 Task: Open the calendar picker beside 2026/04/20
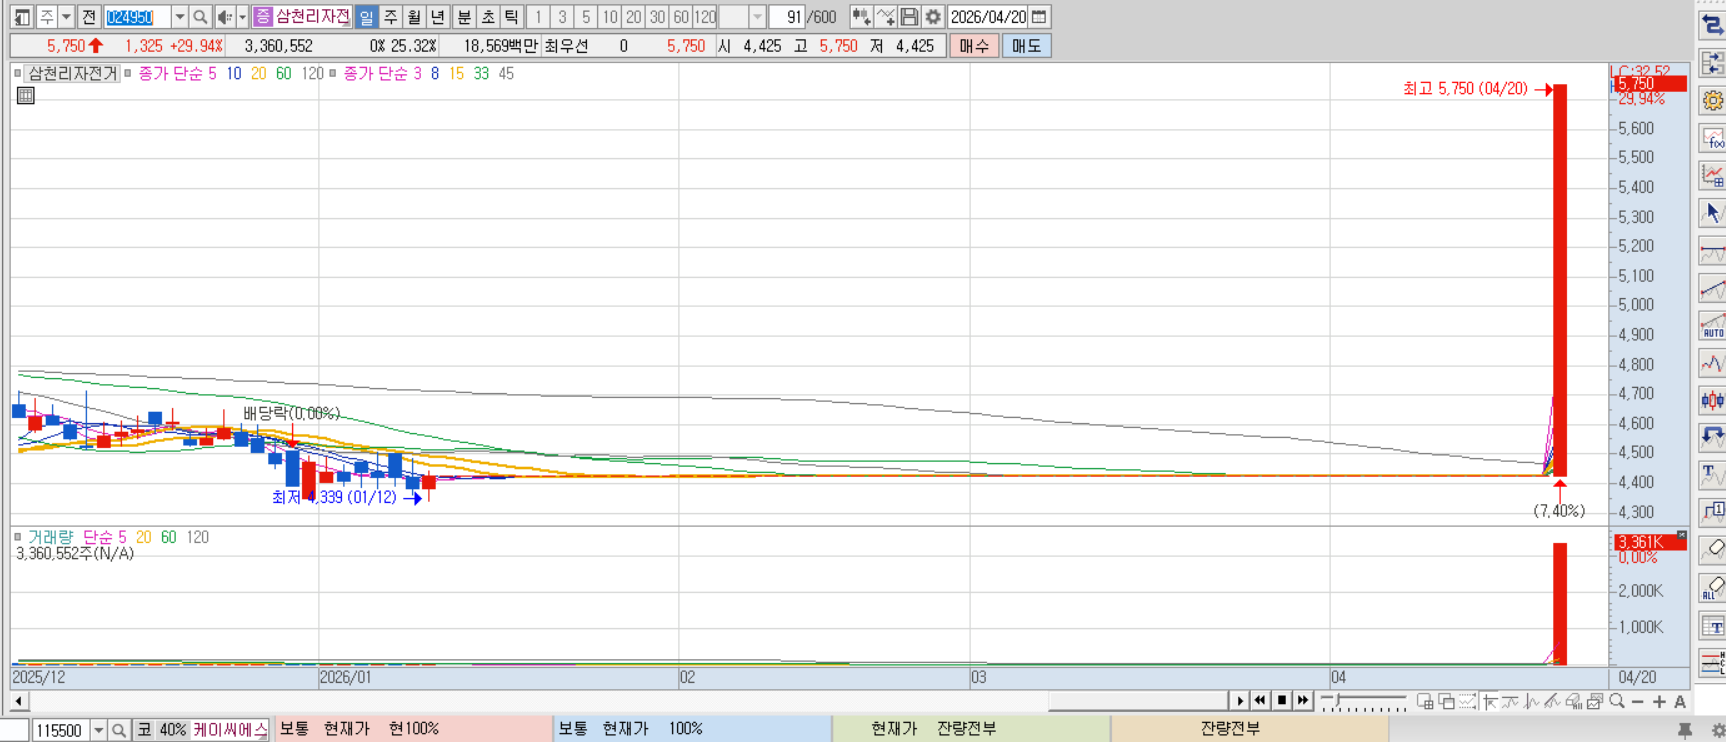tap(1040, 17)
